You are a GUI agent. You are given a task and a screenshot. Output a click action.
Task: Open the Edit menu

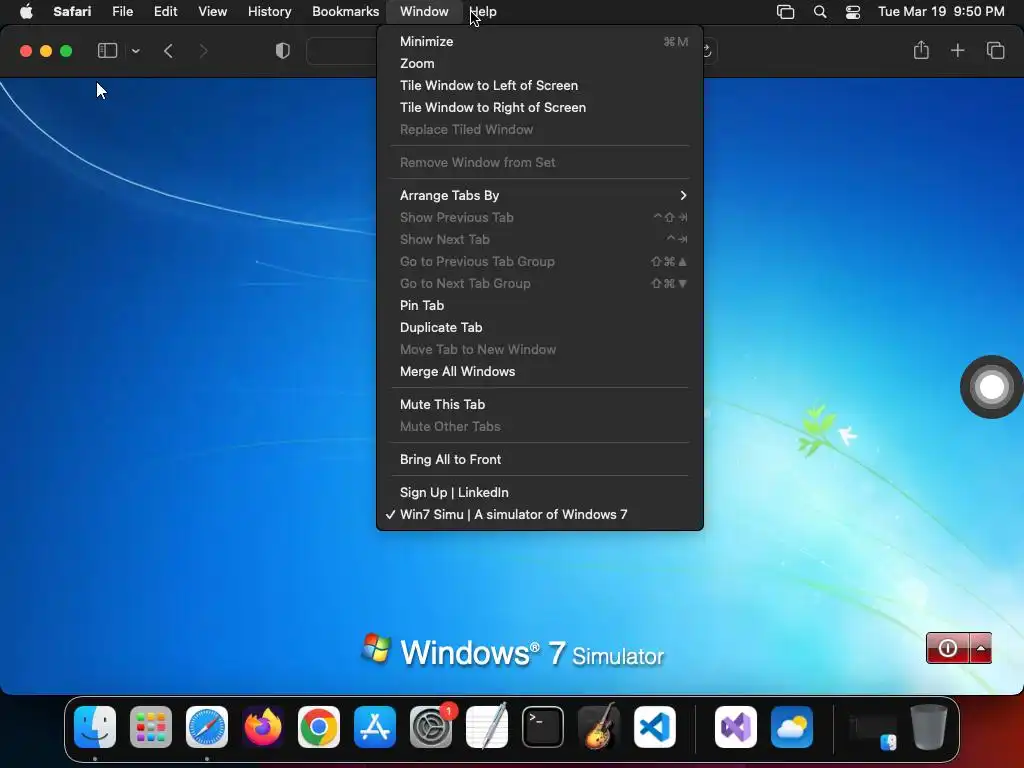coord(165,12)
